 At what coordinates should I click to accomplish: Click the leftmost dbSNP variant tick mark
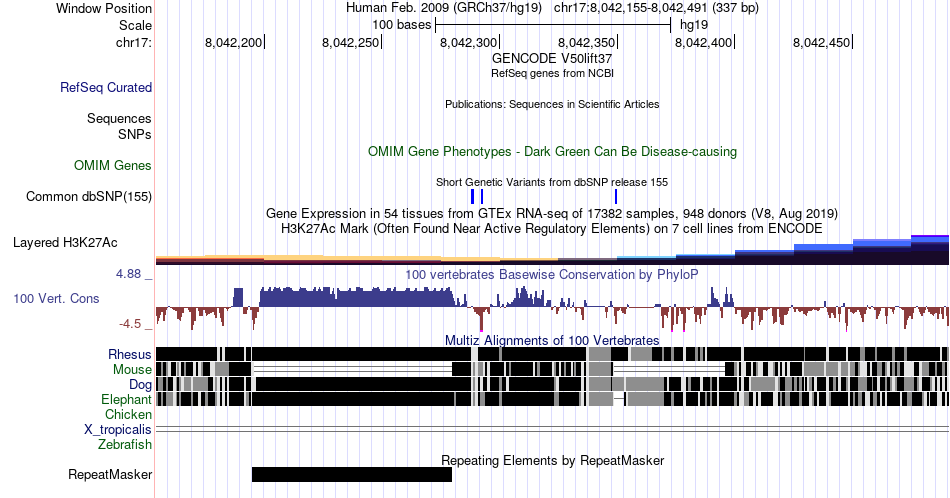click(473, 196)
